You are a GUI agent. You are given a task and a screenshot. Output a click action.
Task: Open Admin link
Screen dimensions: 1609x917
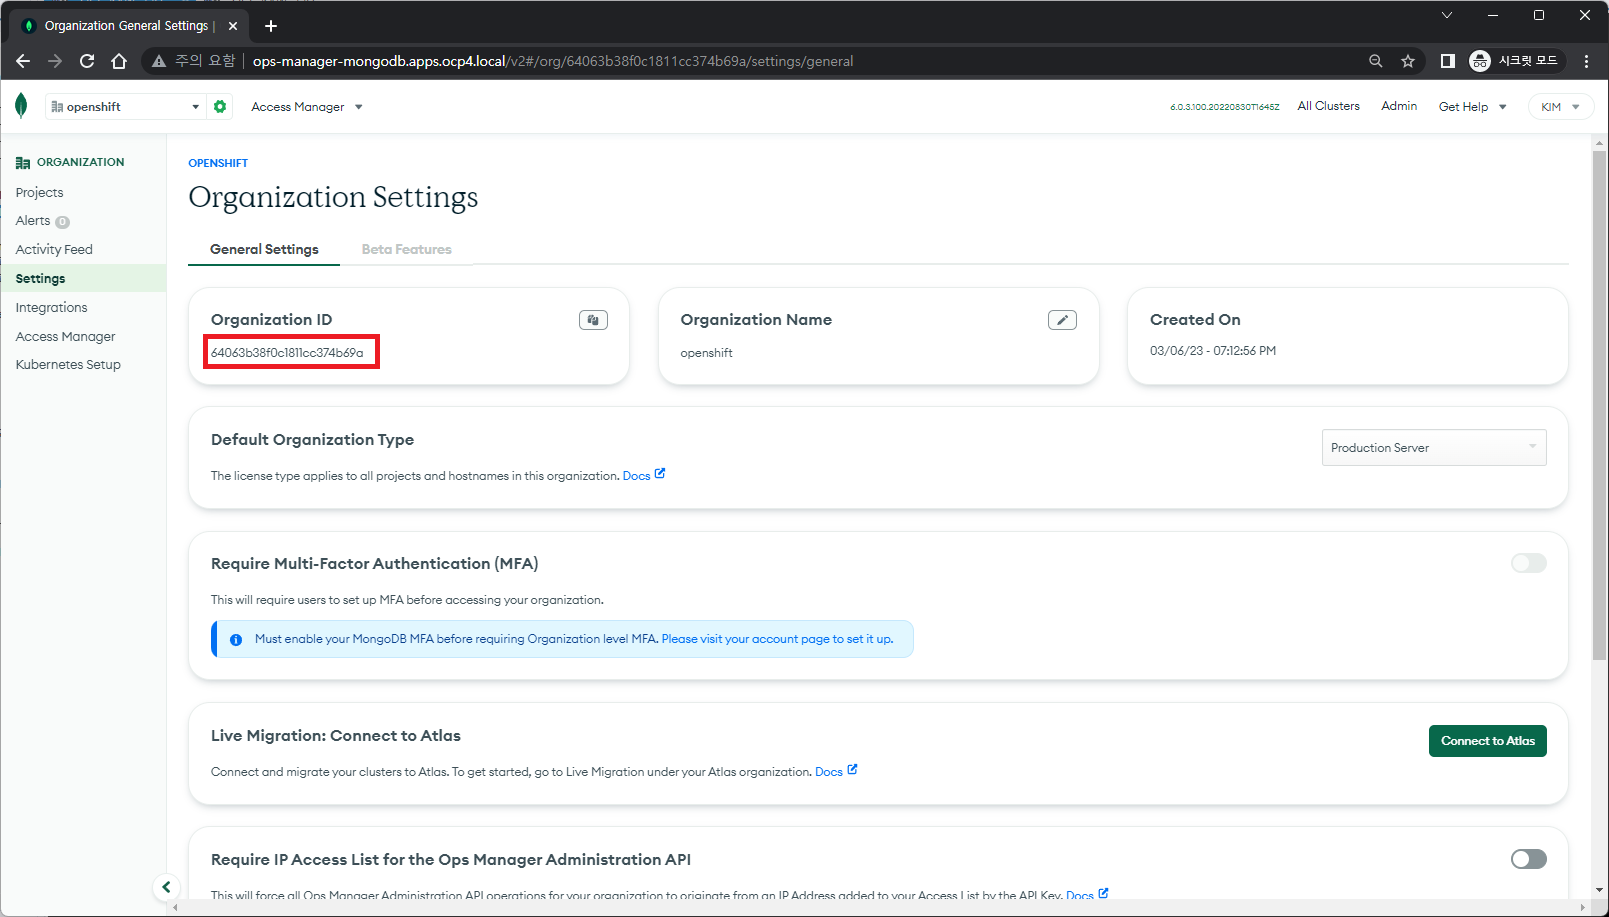1399,106
